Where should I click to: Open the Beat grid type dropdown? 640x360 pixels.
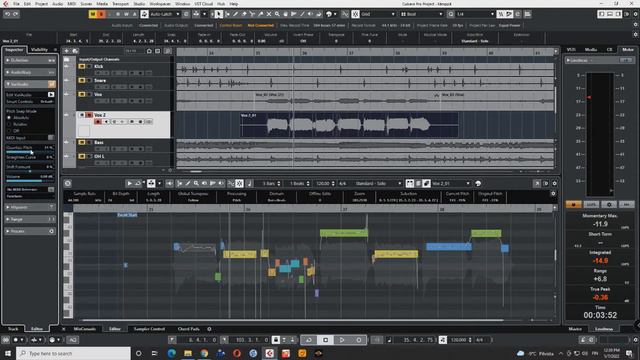(421, 14)
